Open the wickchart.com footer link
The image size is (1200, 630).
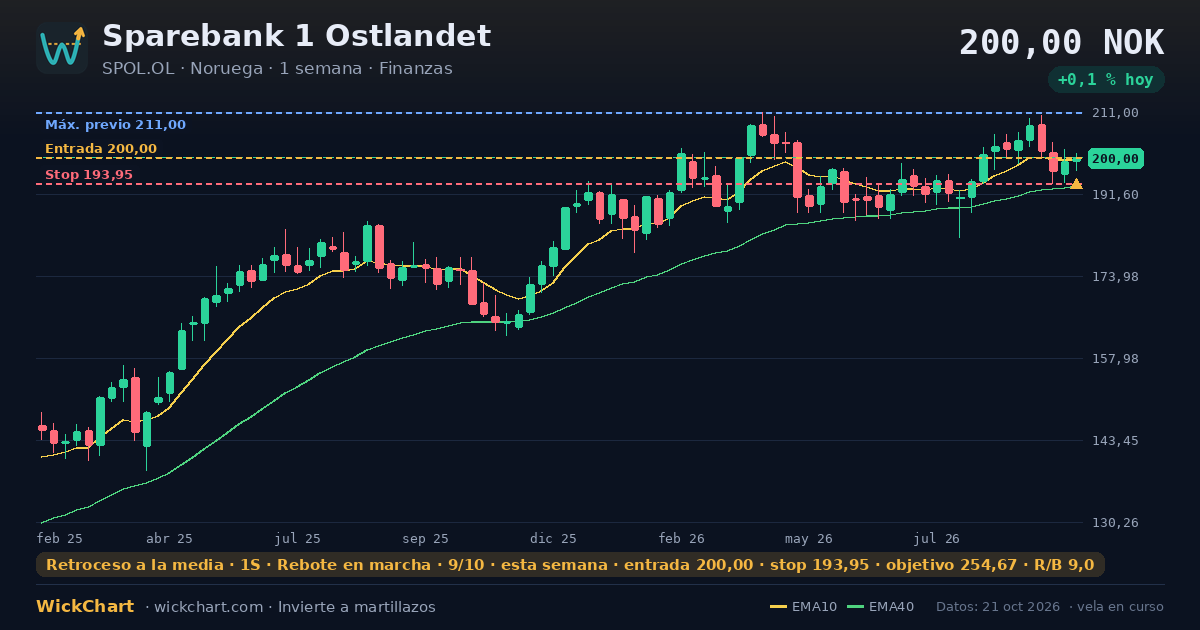click(210, 607)
